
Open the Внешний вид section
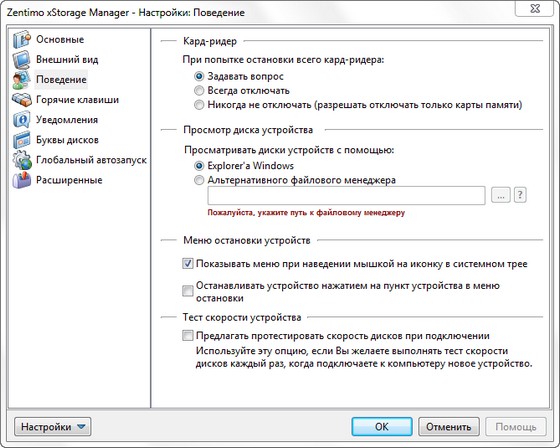(67, 59)
